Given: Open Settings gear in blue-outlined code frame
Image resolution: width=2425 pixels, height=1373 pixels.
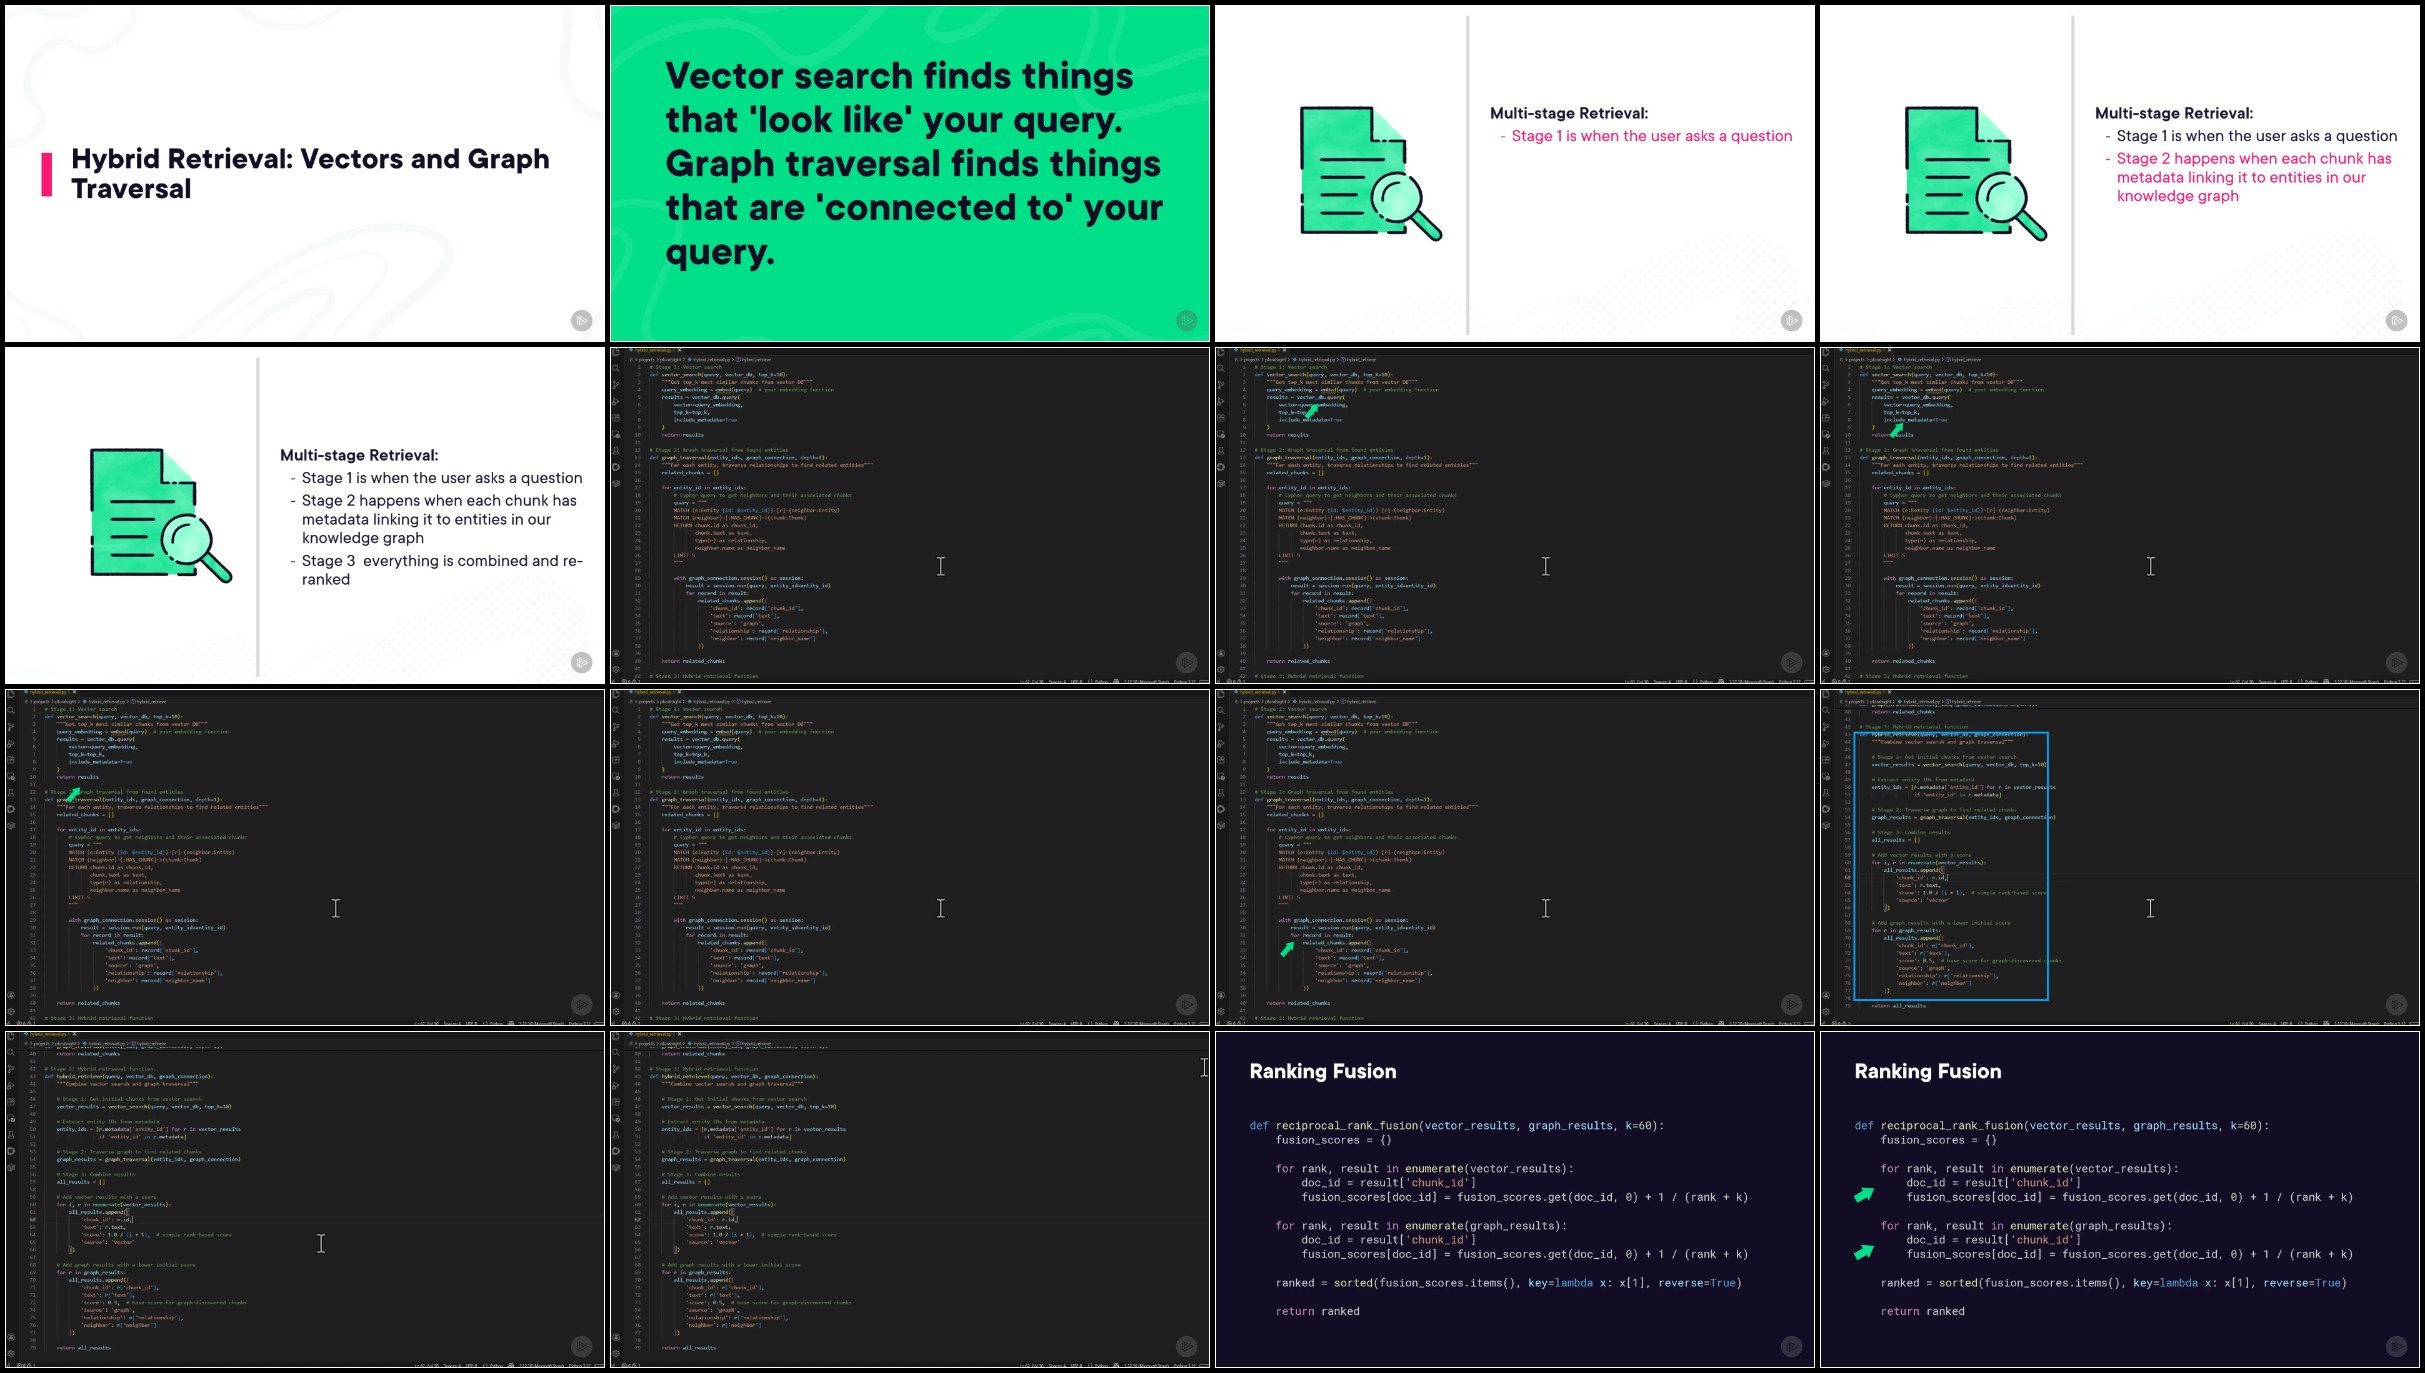Looking at the screenshot, I should [x=1826, y=1011].
